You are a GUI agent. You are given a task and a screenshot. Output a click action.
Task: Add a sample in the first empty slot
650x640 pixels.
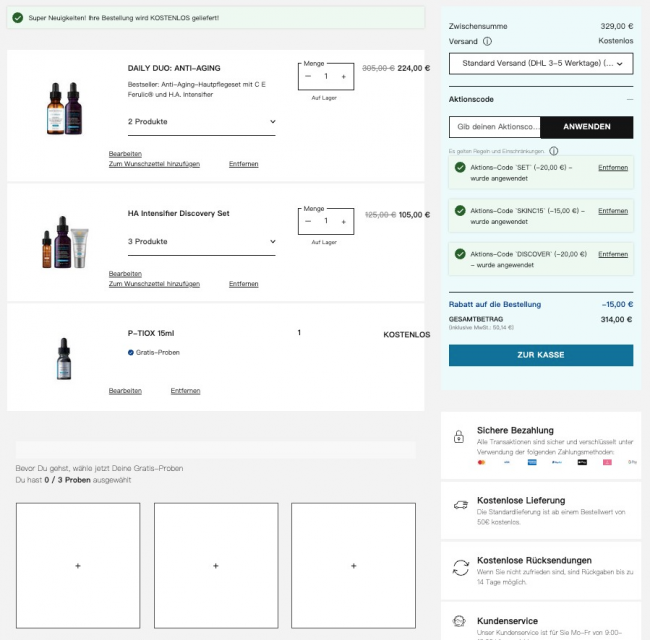click(x=78, y=566)
